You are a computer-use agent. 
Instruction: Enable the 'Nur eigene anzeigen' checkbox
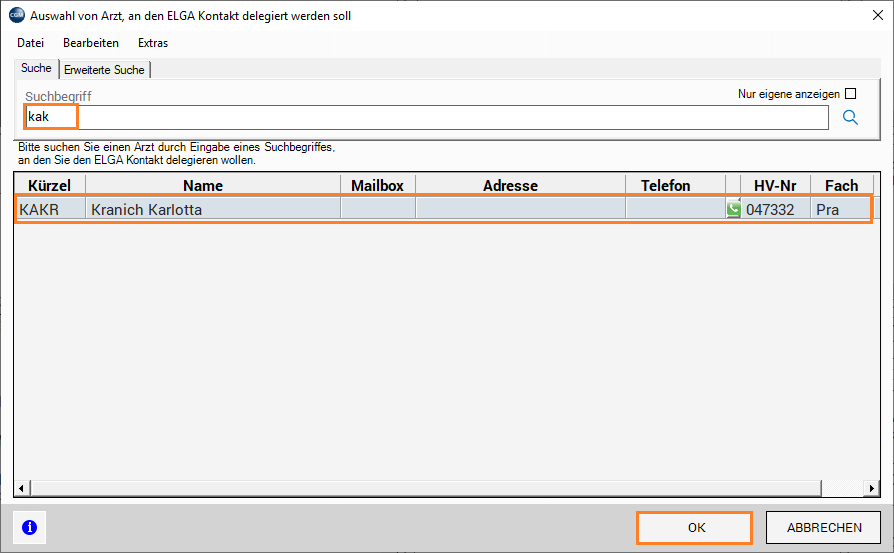(851, 94)
